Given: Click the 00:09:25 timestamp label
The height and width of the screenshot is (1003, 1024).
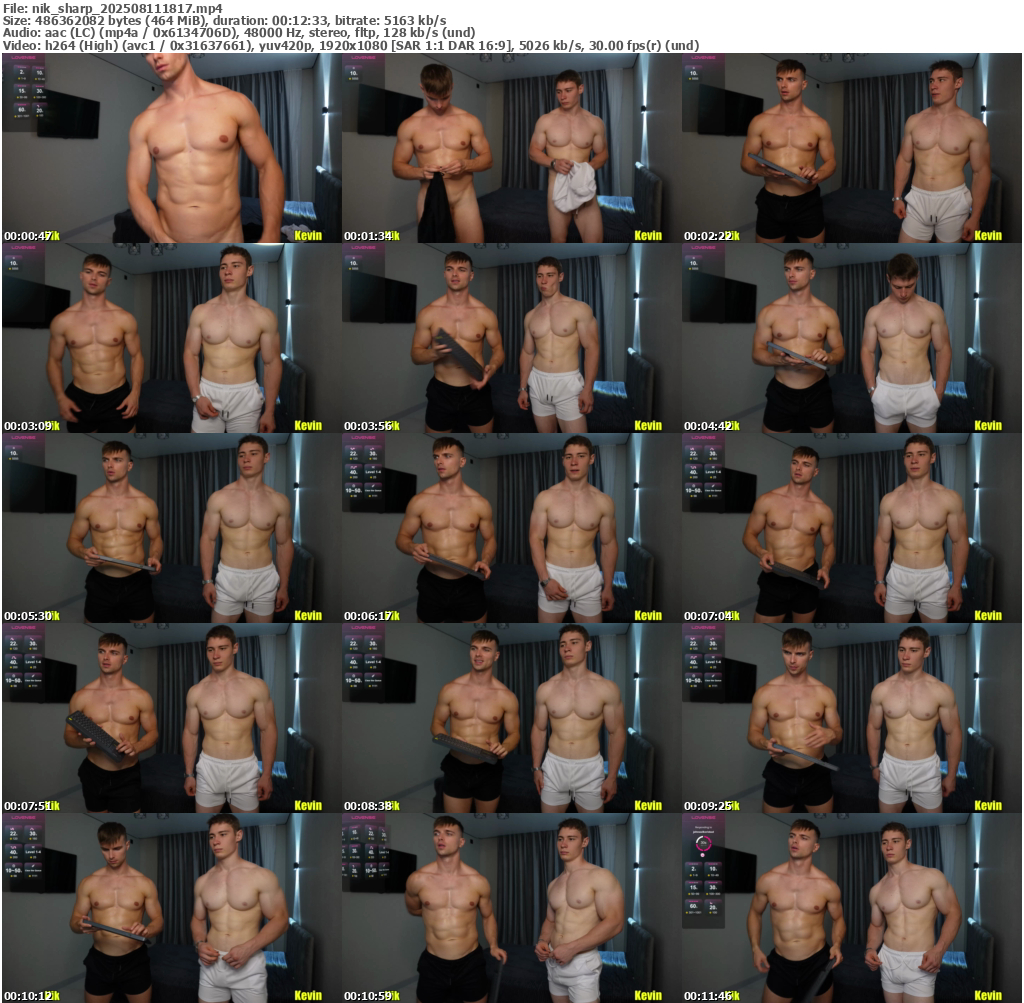Looking at the screenshot, I should click(708, 805).
